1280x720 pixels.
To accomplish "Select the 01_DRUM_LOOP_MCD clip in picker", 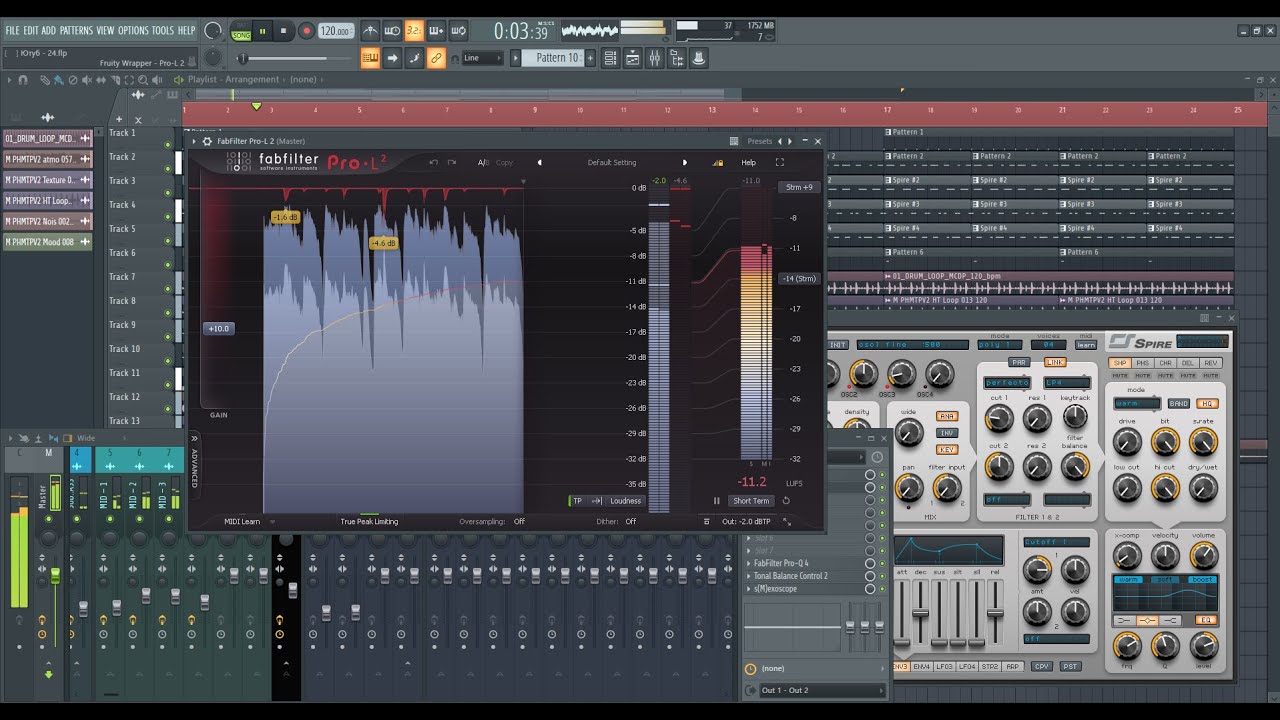I will 47,138.
